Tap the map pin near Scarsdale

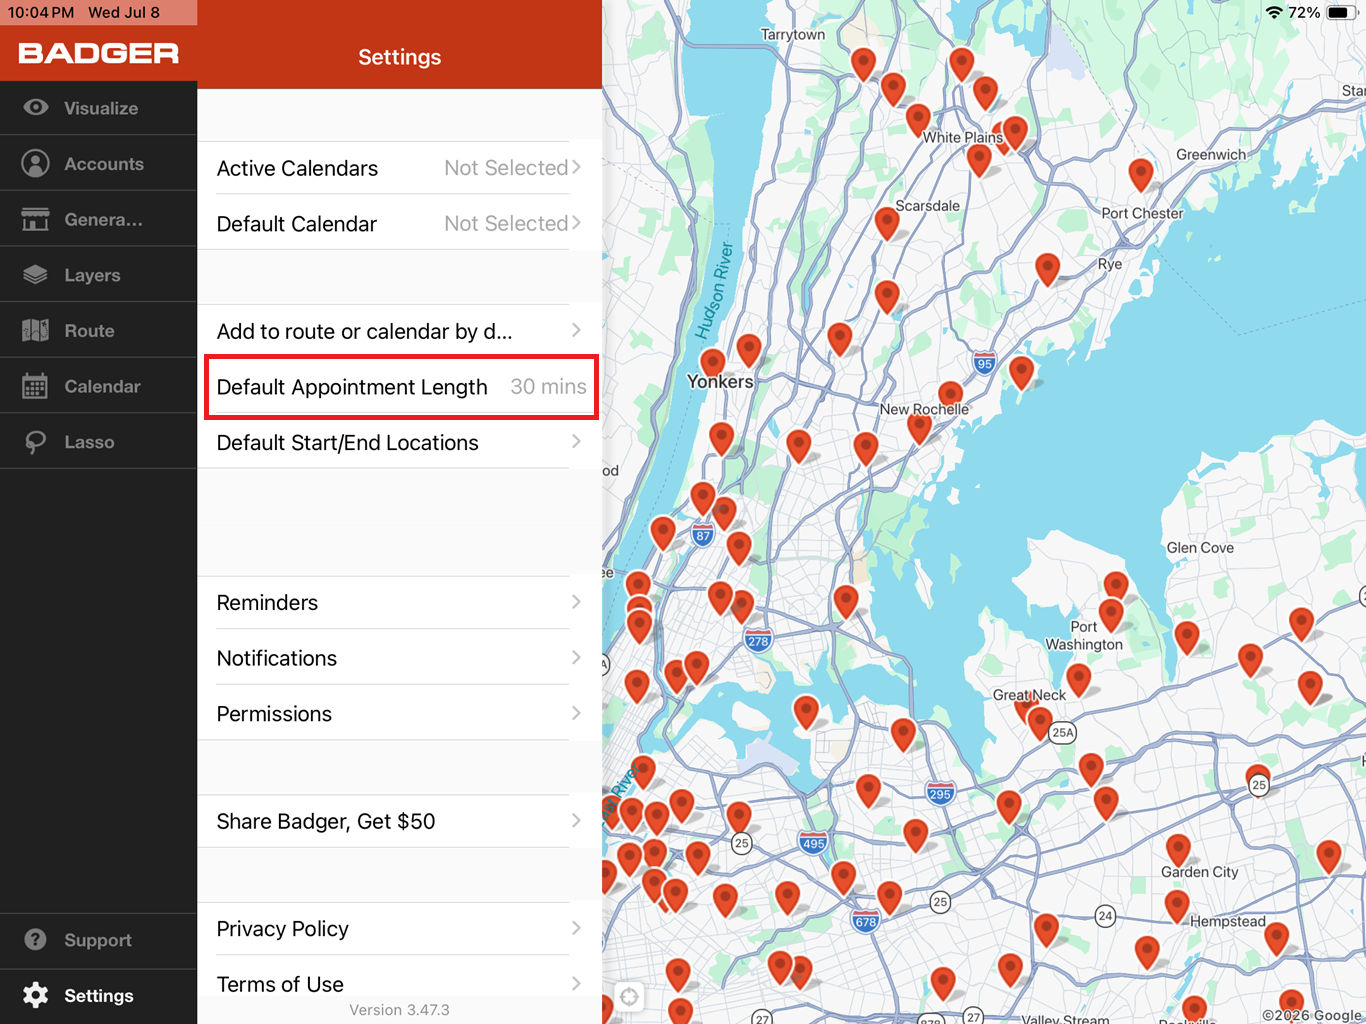[x=887, y=222]
